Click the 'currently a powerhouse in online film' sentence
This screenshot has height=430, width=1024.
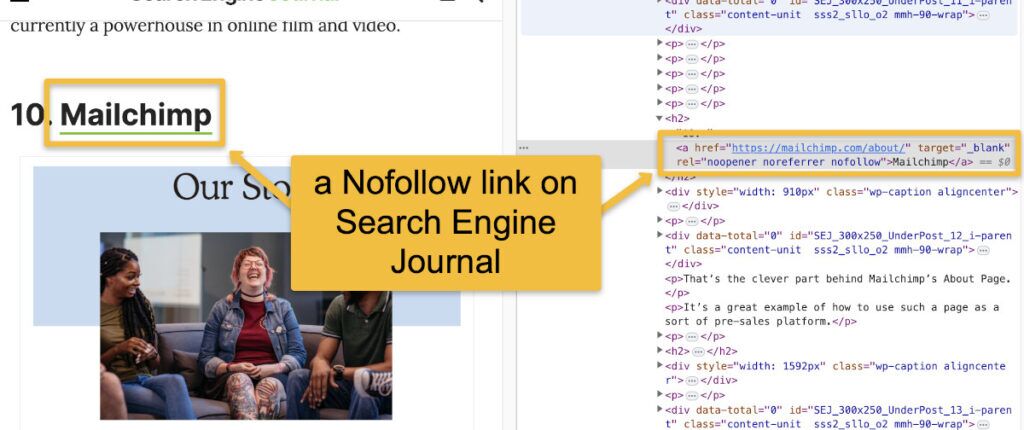point(204,26)
